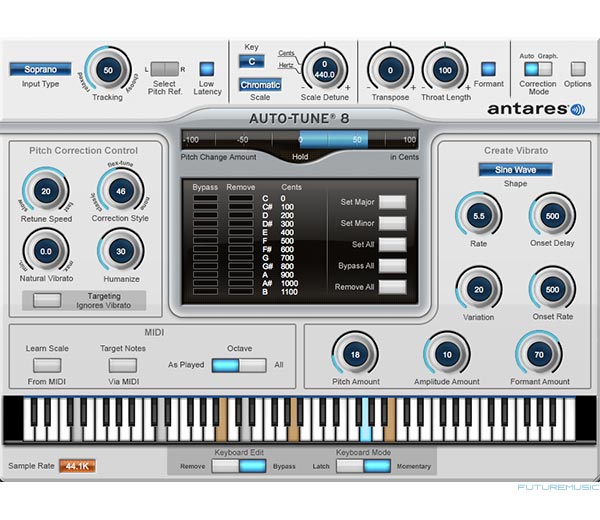Click the Natural Vibrato knob at 0.0
600x520 pixels.
[x=46, y=251]
